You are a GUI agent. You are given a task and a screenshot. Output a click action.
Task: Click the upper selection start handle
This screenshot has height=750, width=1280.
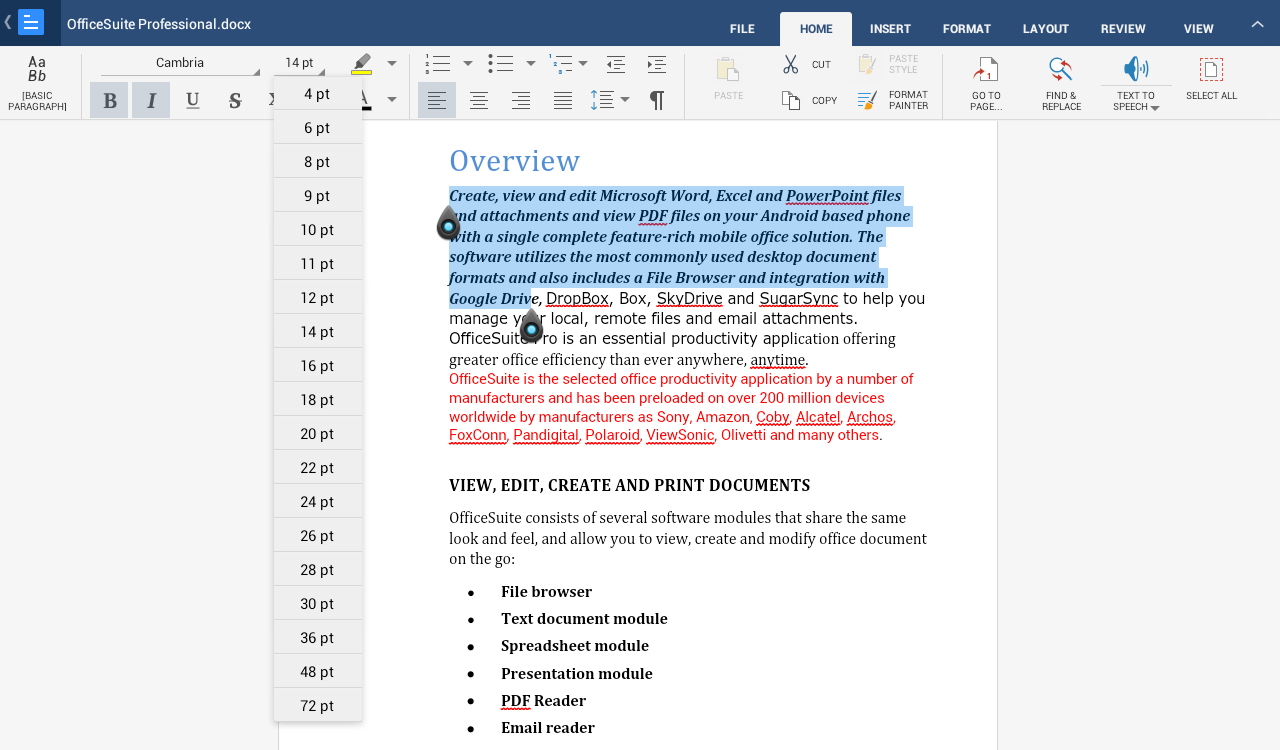coord(448,224)
